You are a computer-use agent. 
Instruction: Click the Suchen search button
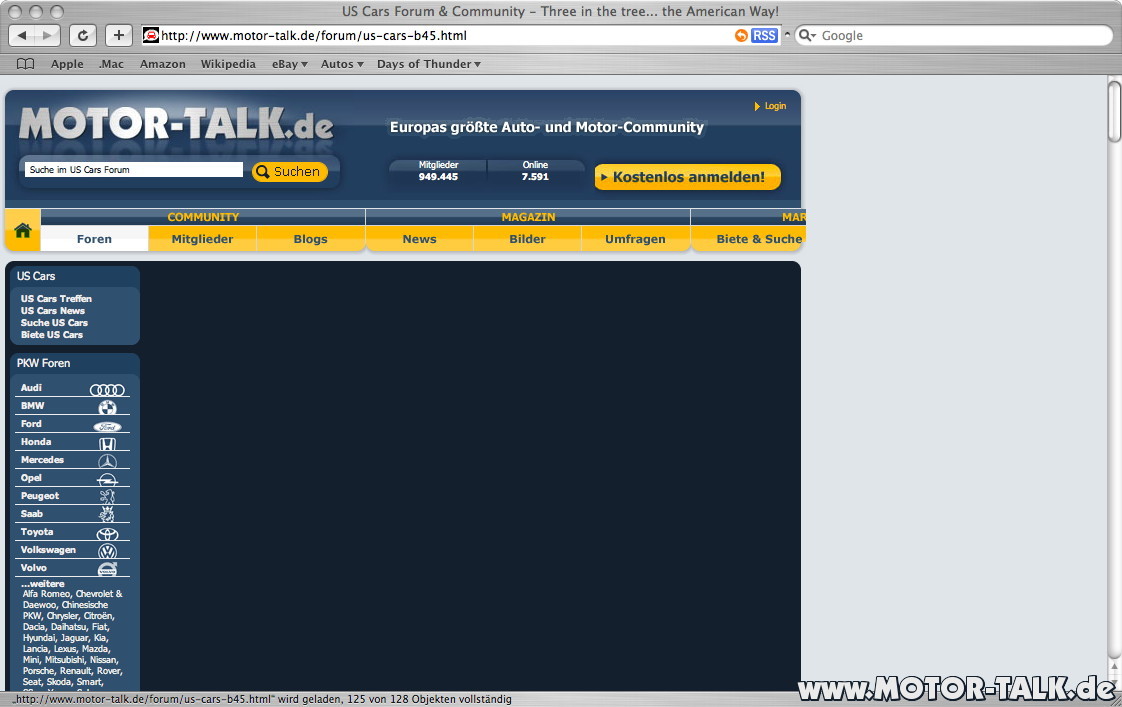coord(290,172)
